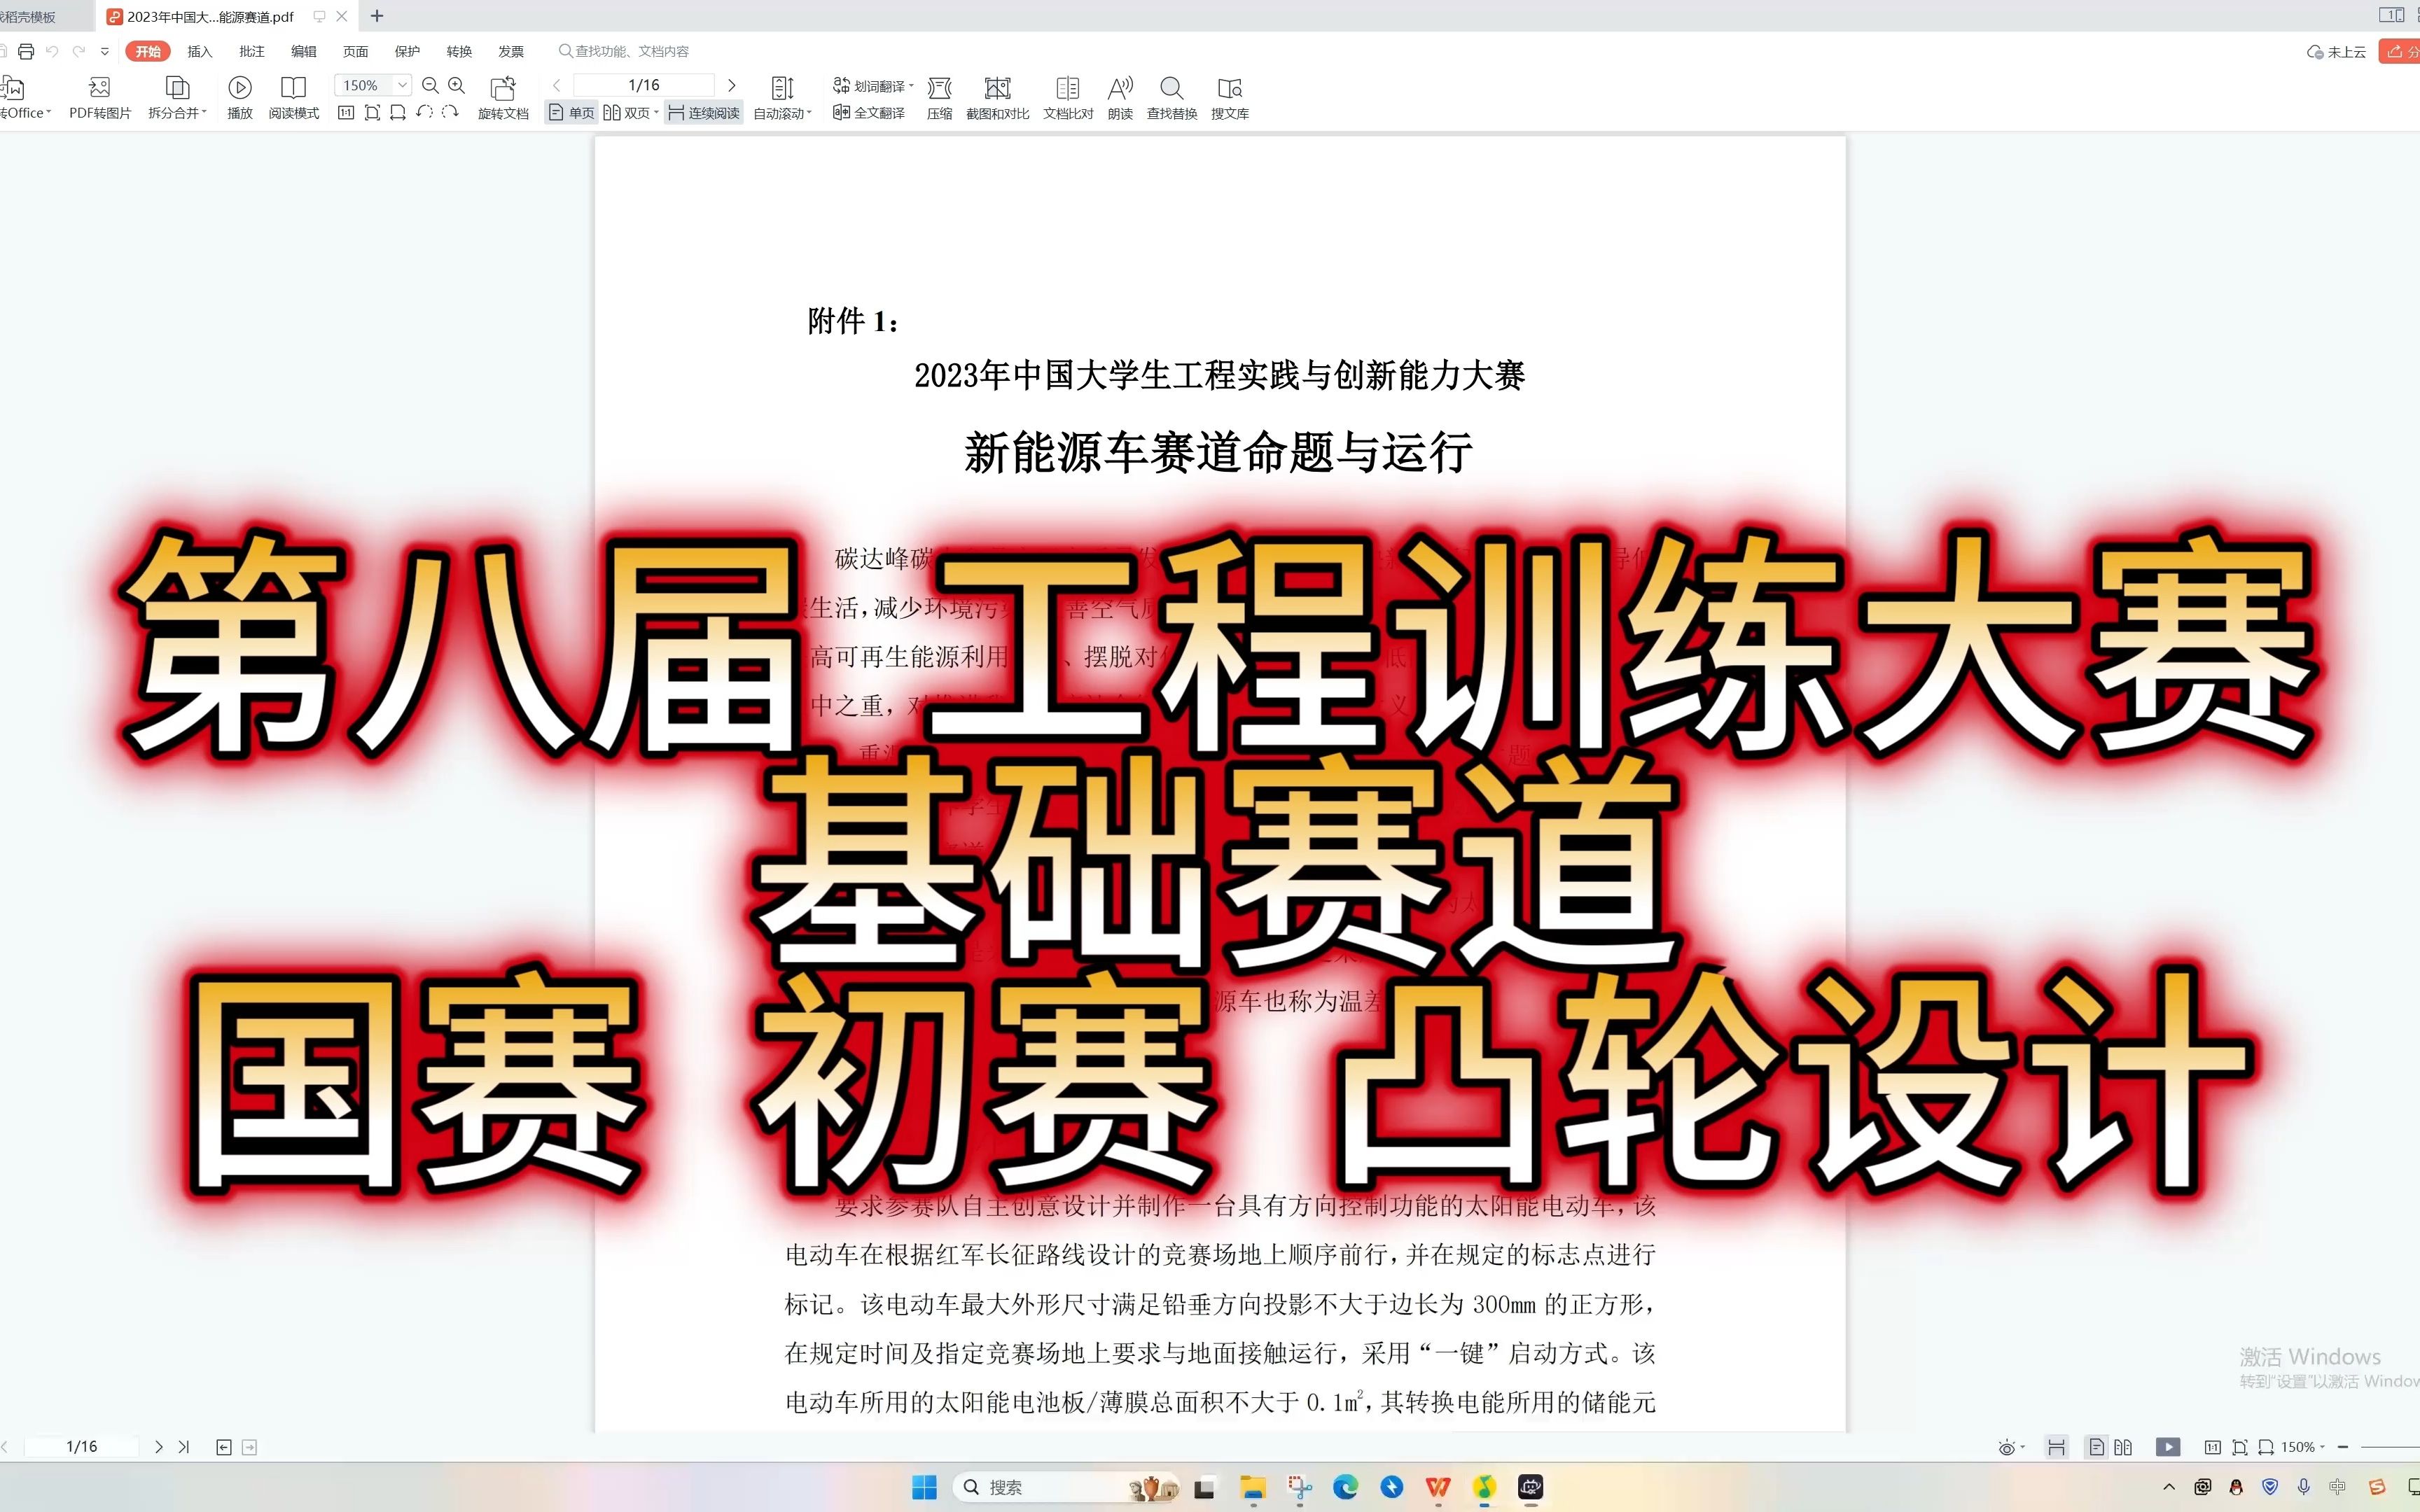Open the 开始 ribbon tab
Image resolution: width=2420 pixels, height=1512 pixels.
click(148, 51)
